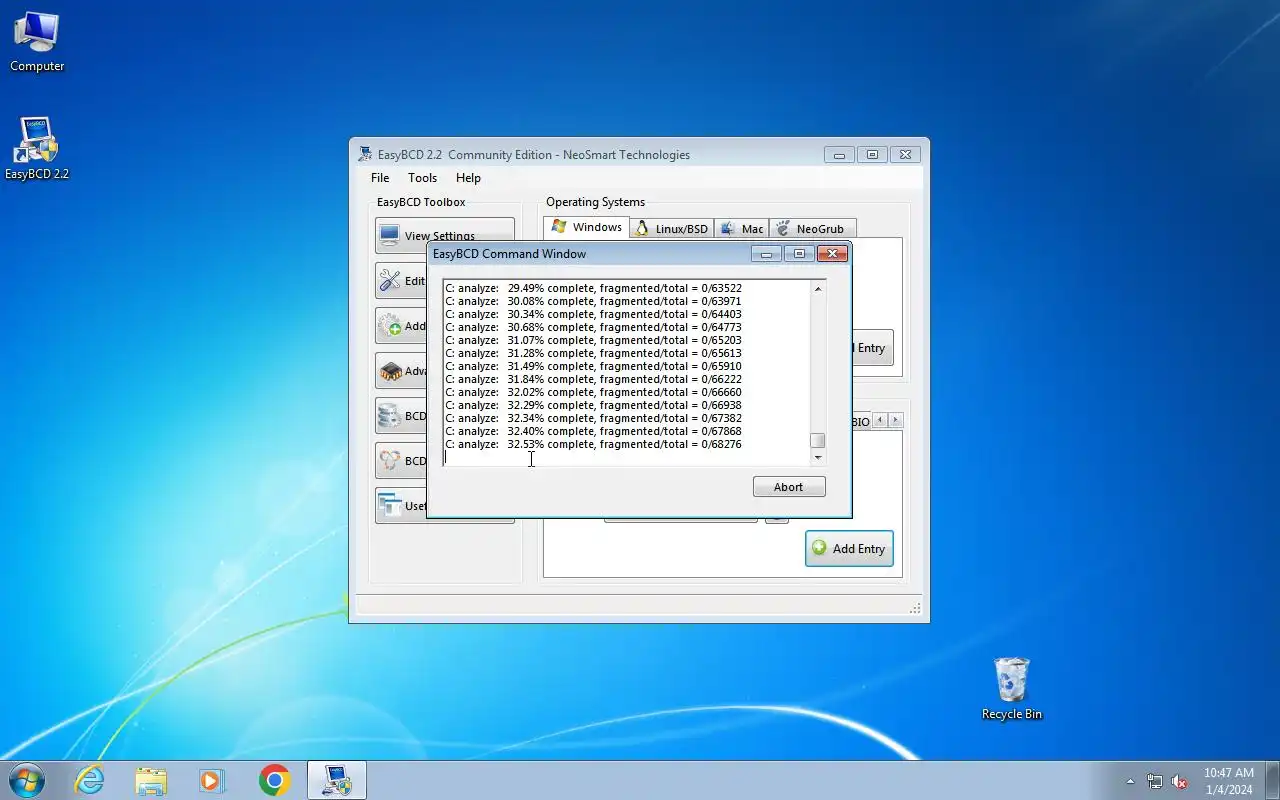This screenshot has width=1280, height=800.
Task: Click the Useful Utilities icon
Action: (390, 506)
